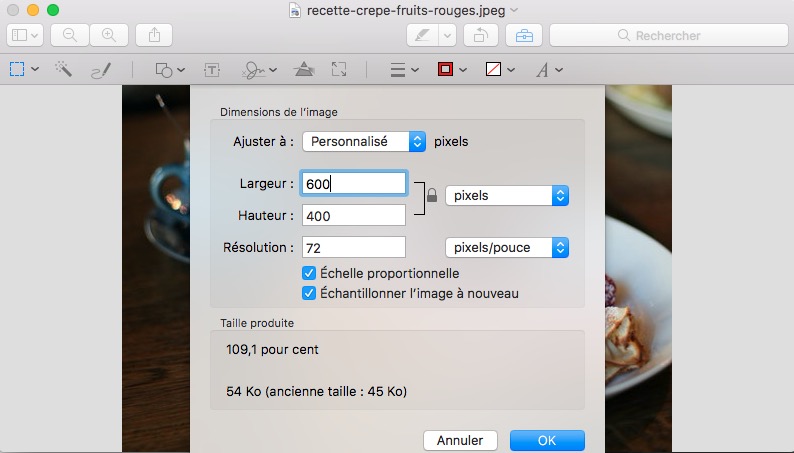This screenshot has width=794, height=453.
Task: Select the Text tool
Action: click(212, 69)
